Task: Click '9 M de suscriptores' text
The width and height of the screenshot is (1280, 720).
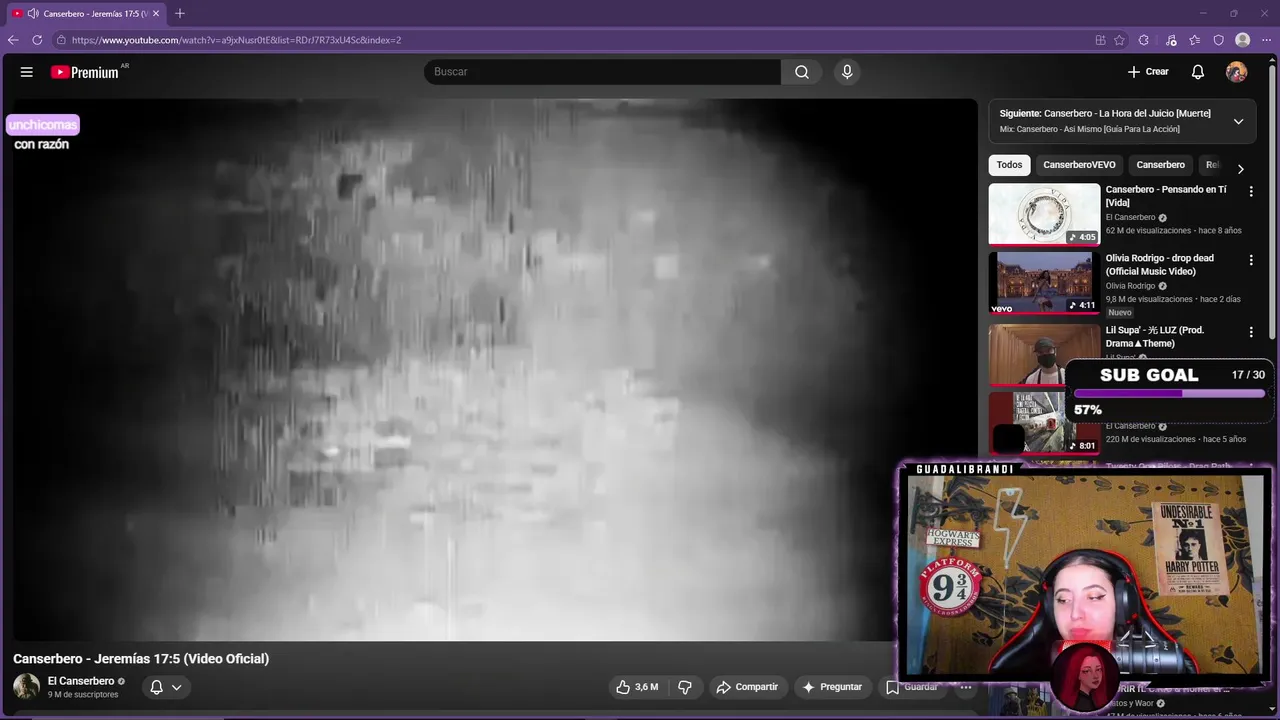Action: [x=83, y=695]
